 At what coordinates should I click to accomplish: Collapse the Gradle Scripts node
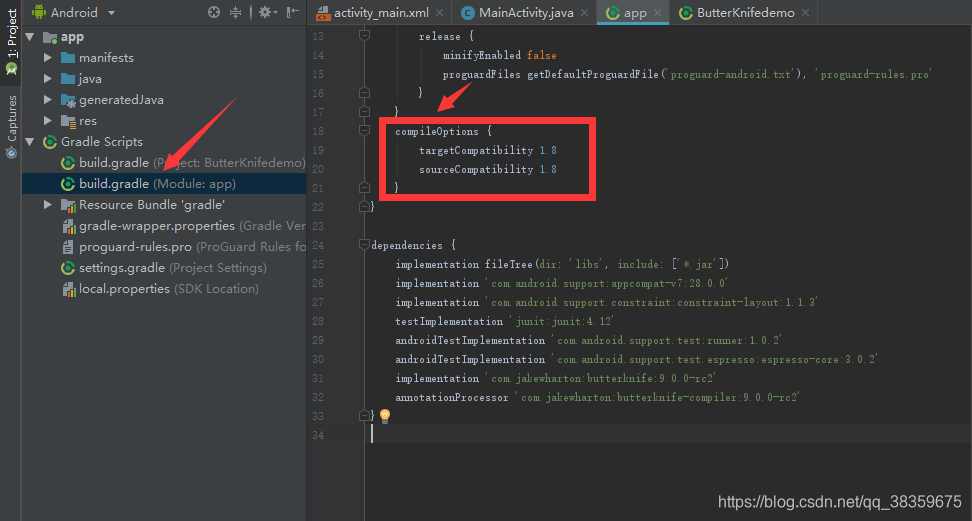pyautogui.click(x=30, y=141)
